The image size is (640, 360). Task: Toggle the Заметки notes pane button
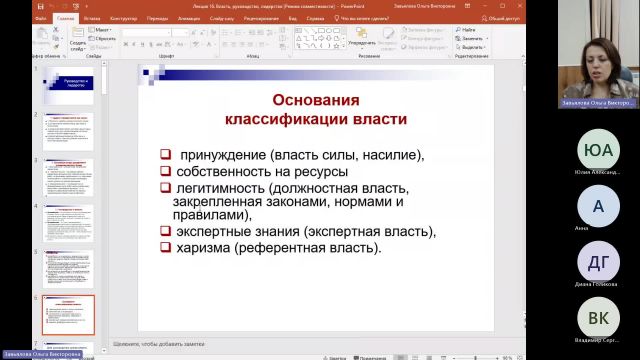[335, 358]
